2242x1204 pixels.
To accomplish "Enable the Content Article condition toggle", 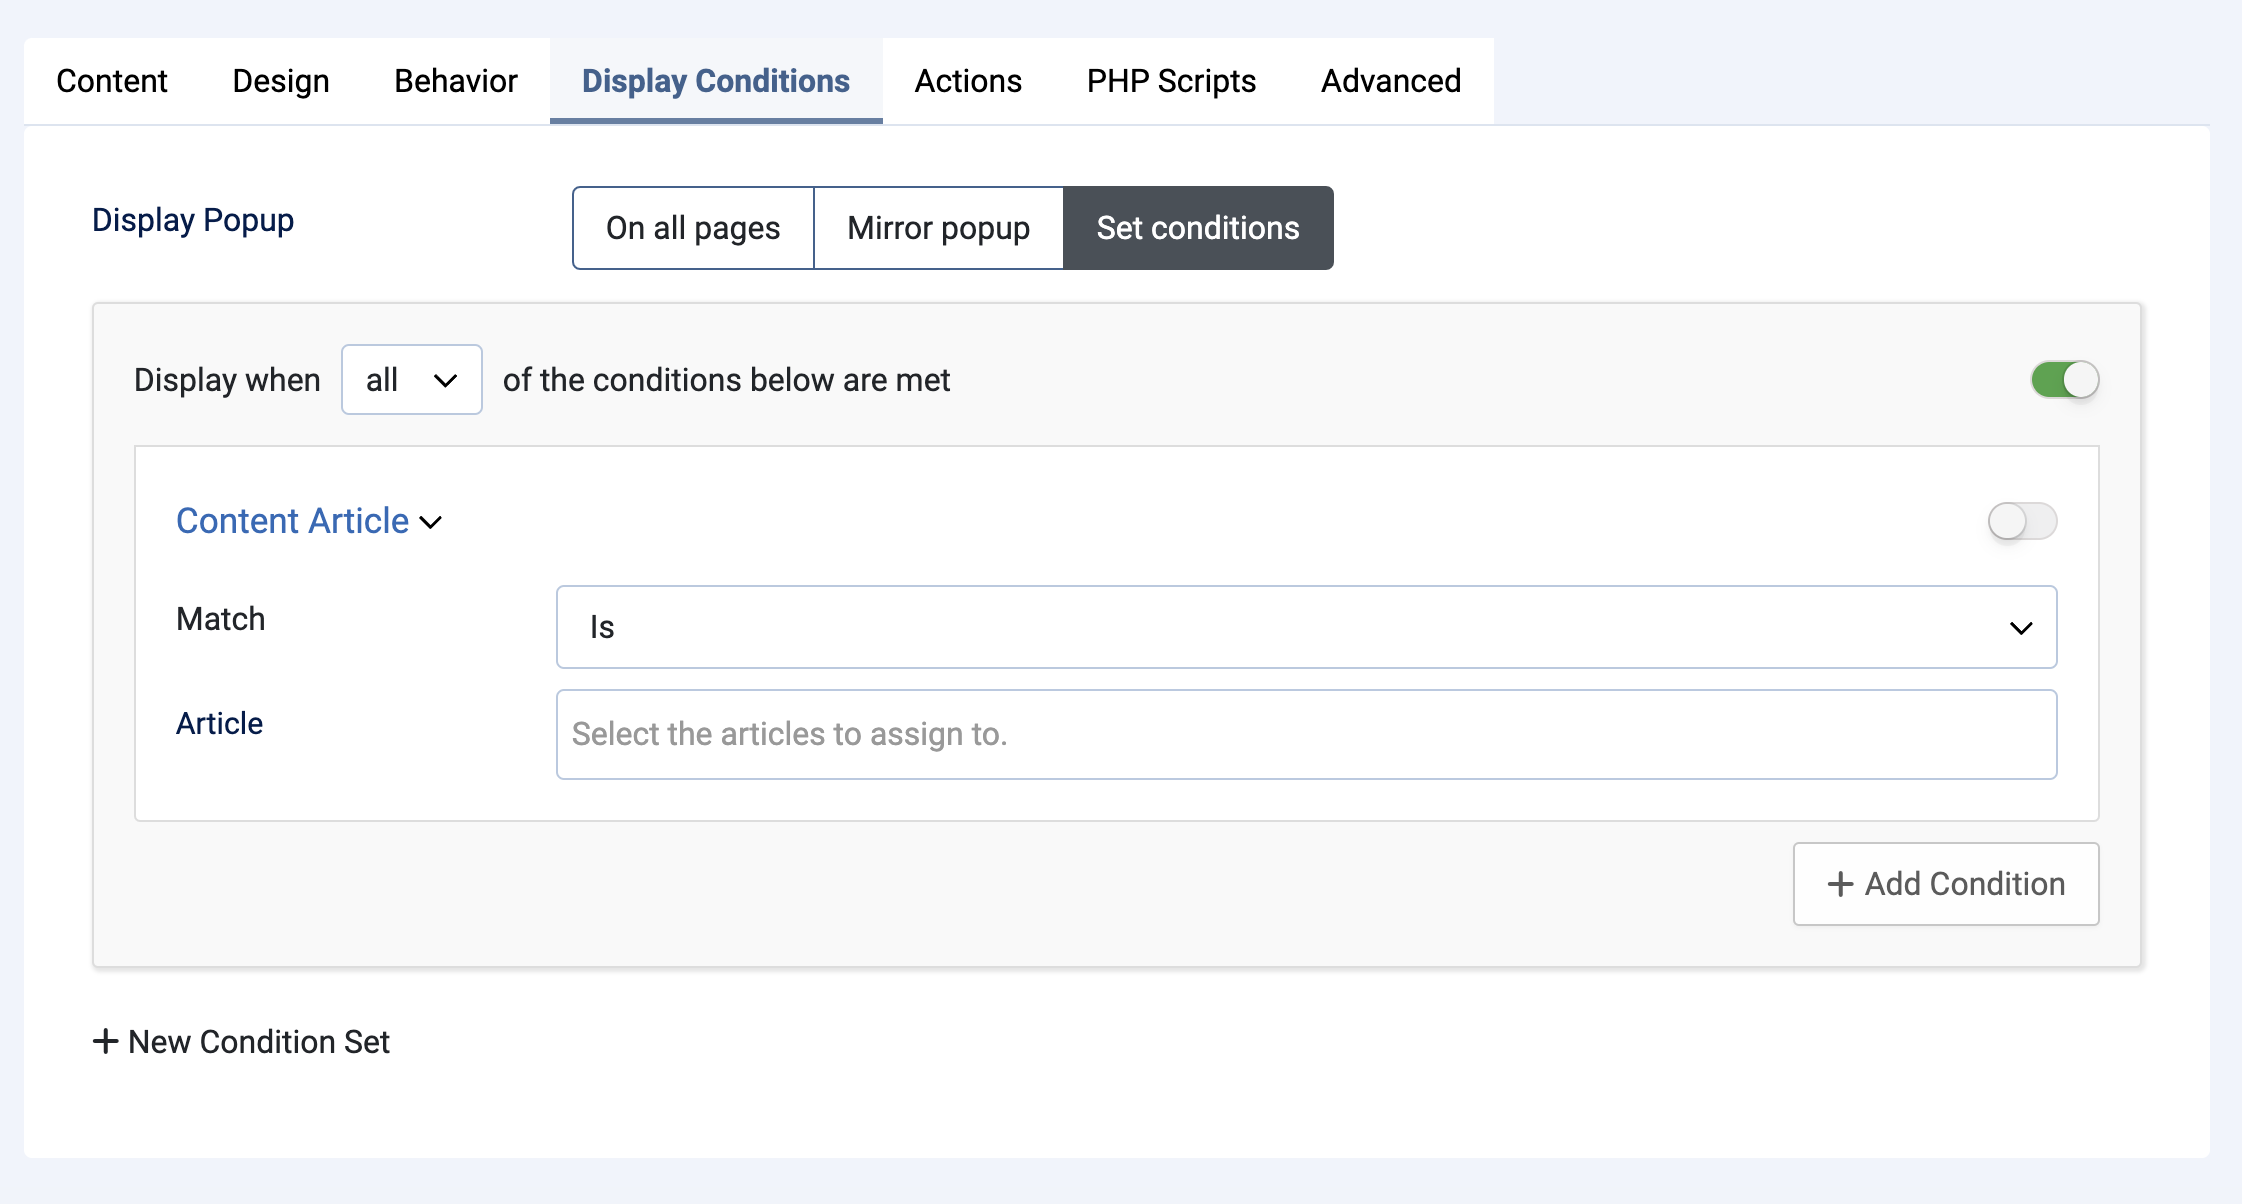I will [2022, 521].
